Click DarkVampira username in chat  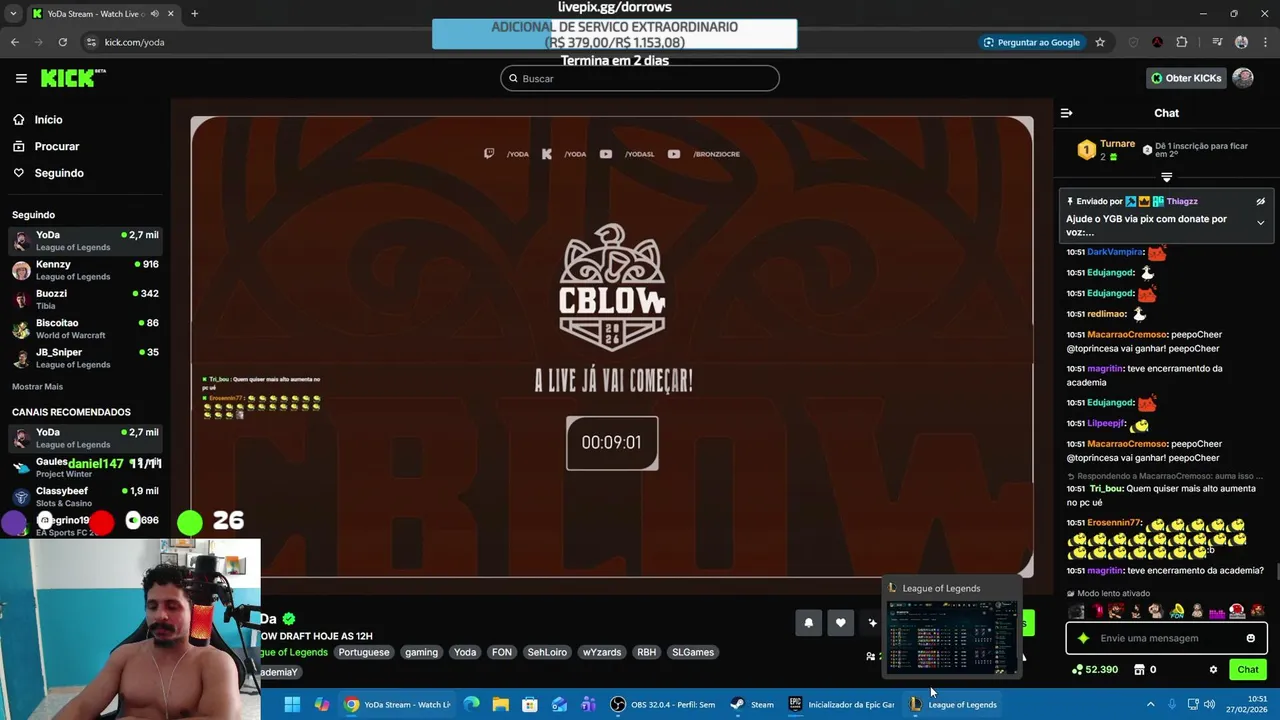(x=1115, y=252)
